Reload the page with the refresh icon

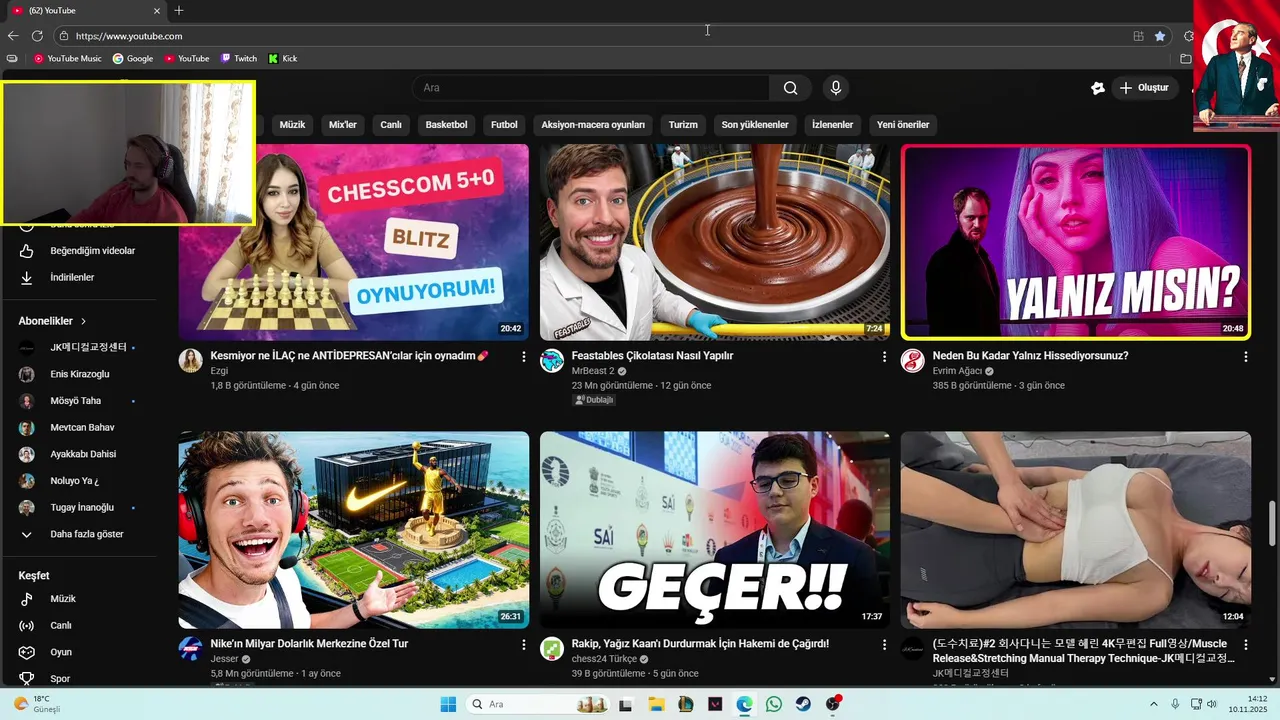pyautogui.click(x=37, y=36)
